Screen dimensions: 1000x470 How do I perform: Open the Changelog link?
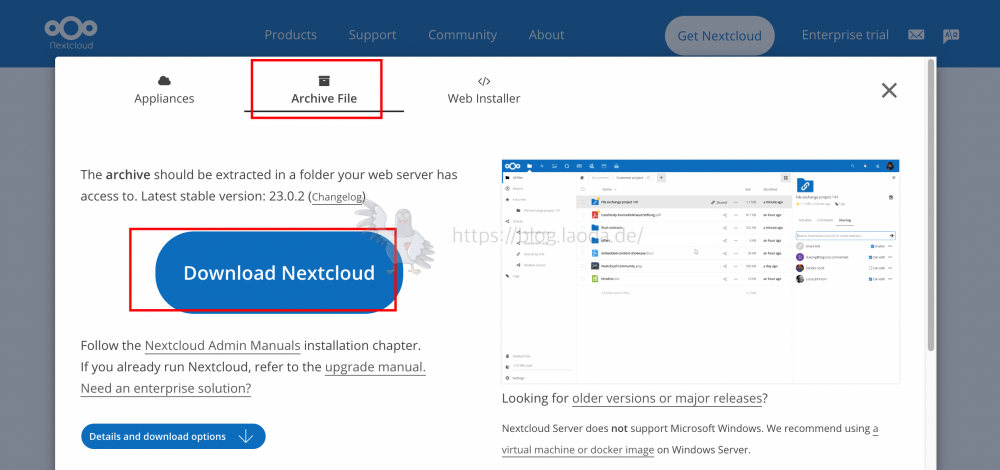point(337,197)
